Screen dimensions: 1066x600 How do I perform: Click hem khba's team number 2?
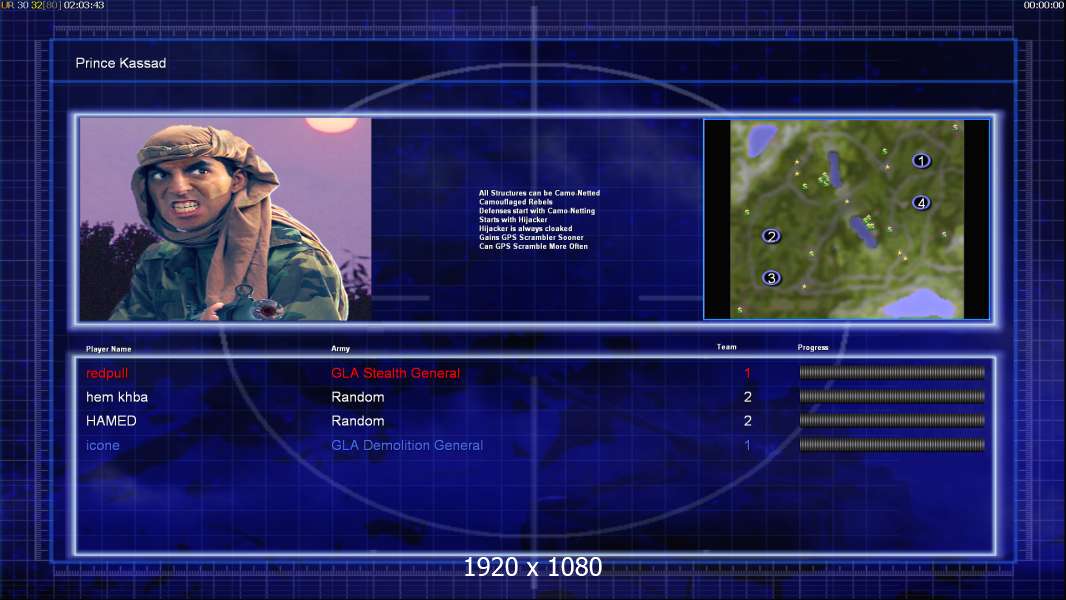pos(747,397)
